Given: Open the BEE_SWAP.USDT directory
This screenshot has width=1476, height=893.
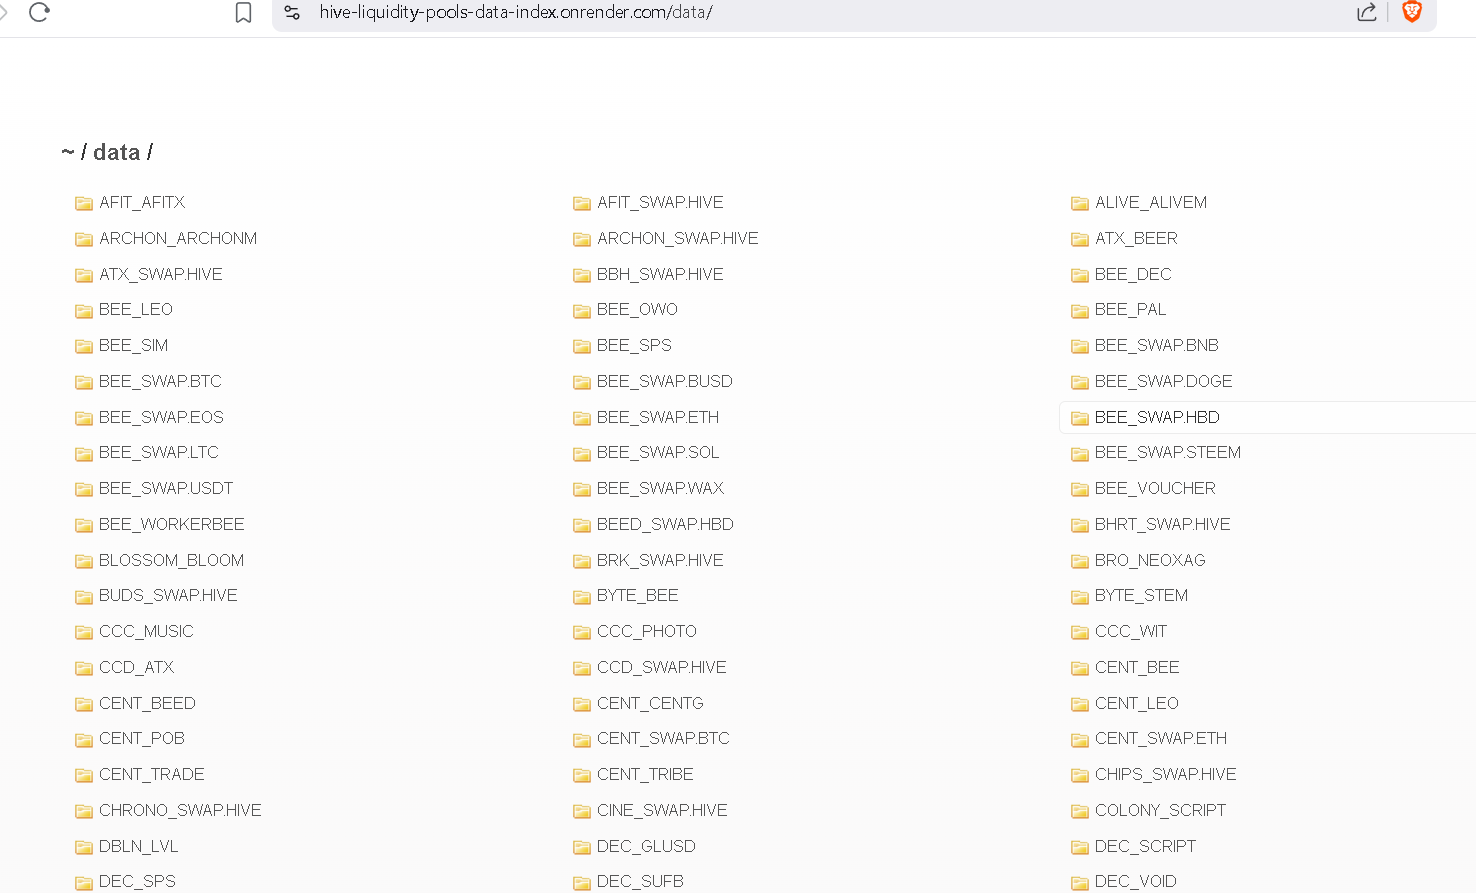Looking at the screenshot, I should coord(166,488).
